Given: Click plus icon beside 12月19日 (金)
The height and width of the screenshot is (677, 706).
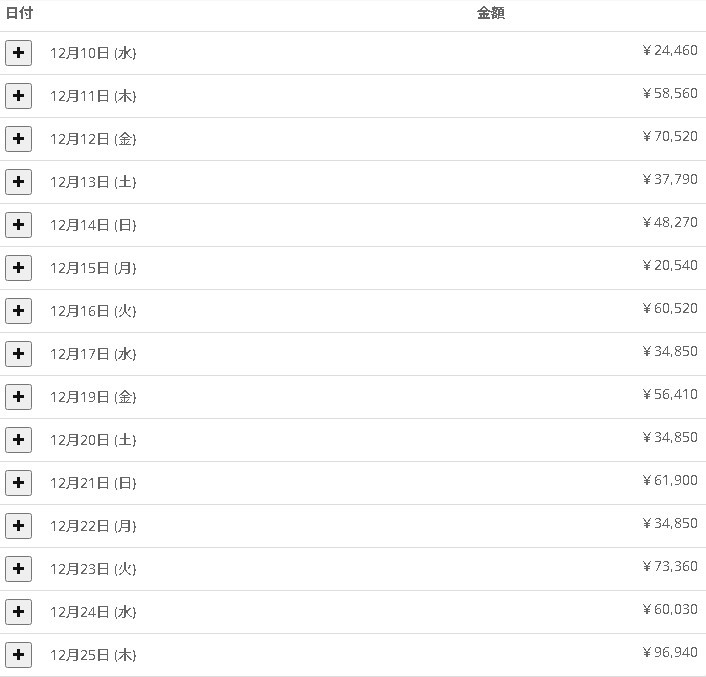Looking at the screenshot, I should [x=18, y=397].
